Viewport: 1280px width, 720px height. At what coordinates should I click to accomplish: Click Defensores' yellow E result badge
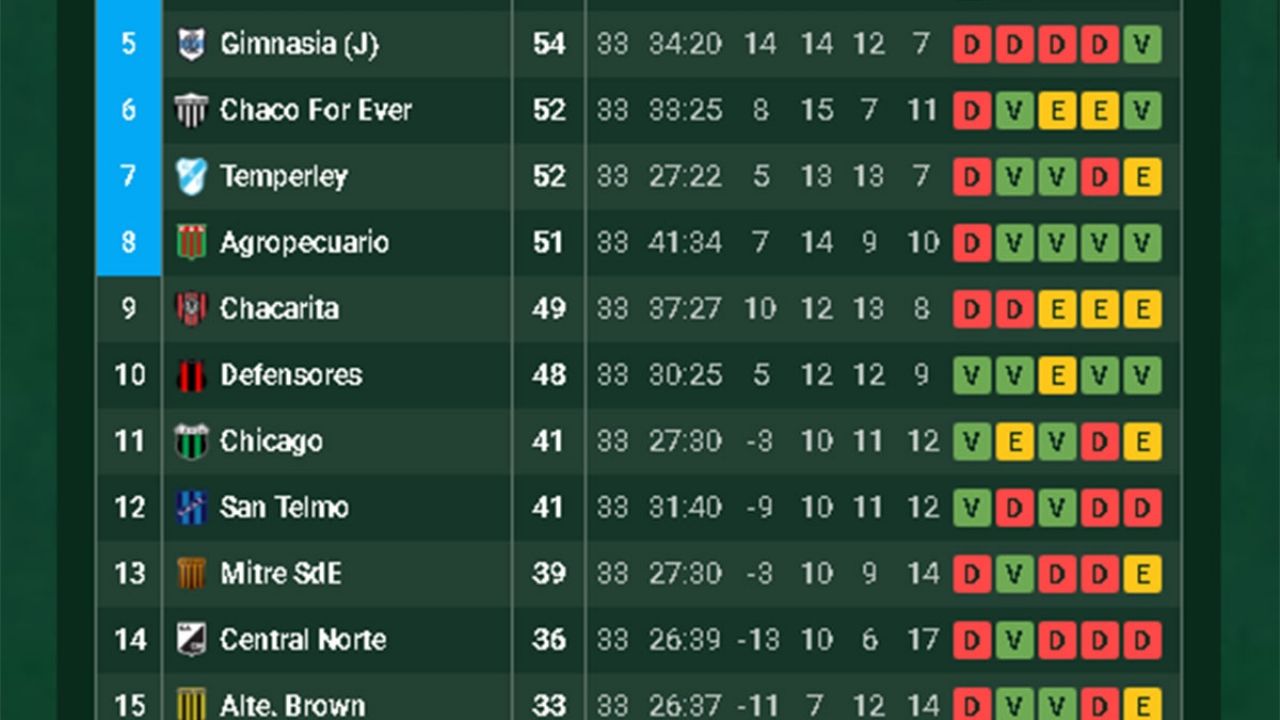click(x=1057, y=375)
